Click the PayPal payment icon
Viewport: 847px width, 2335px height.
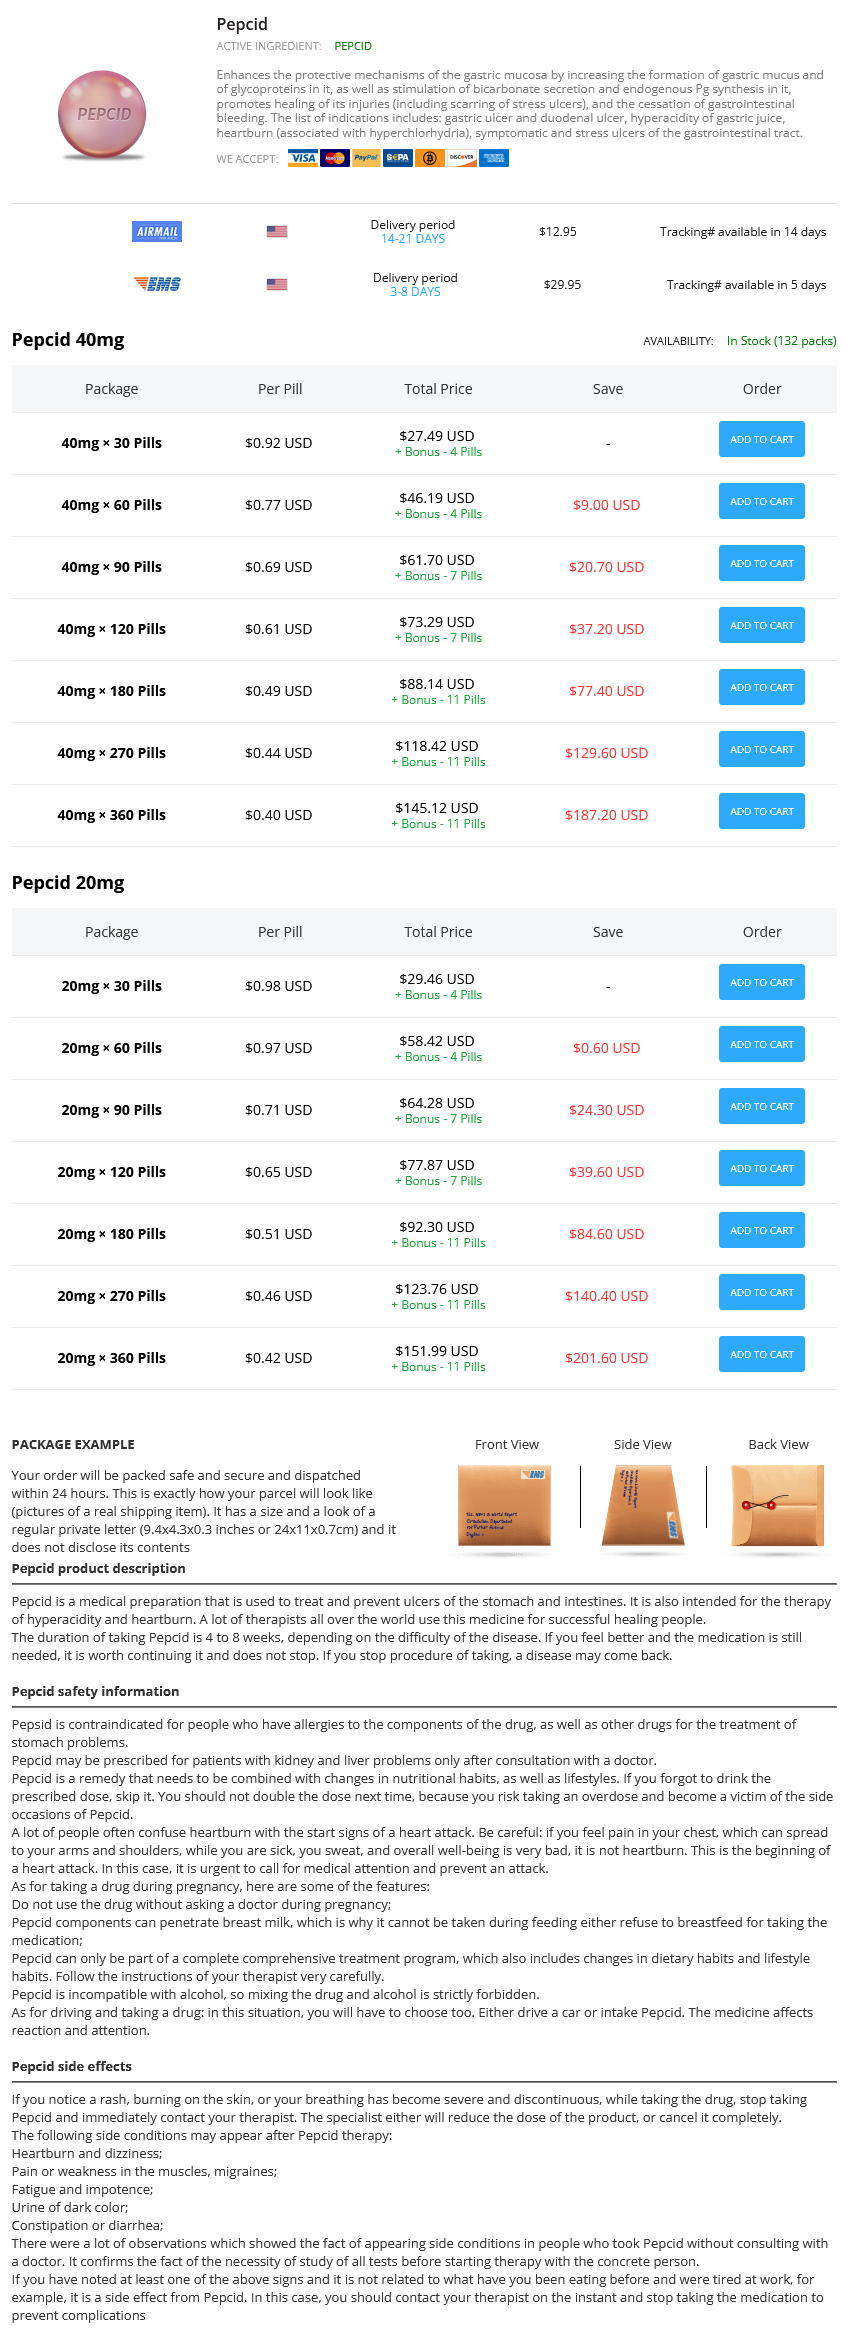[366, 158]
